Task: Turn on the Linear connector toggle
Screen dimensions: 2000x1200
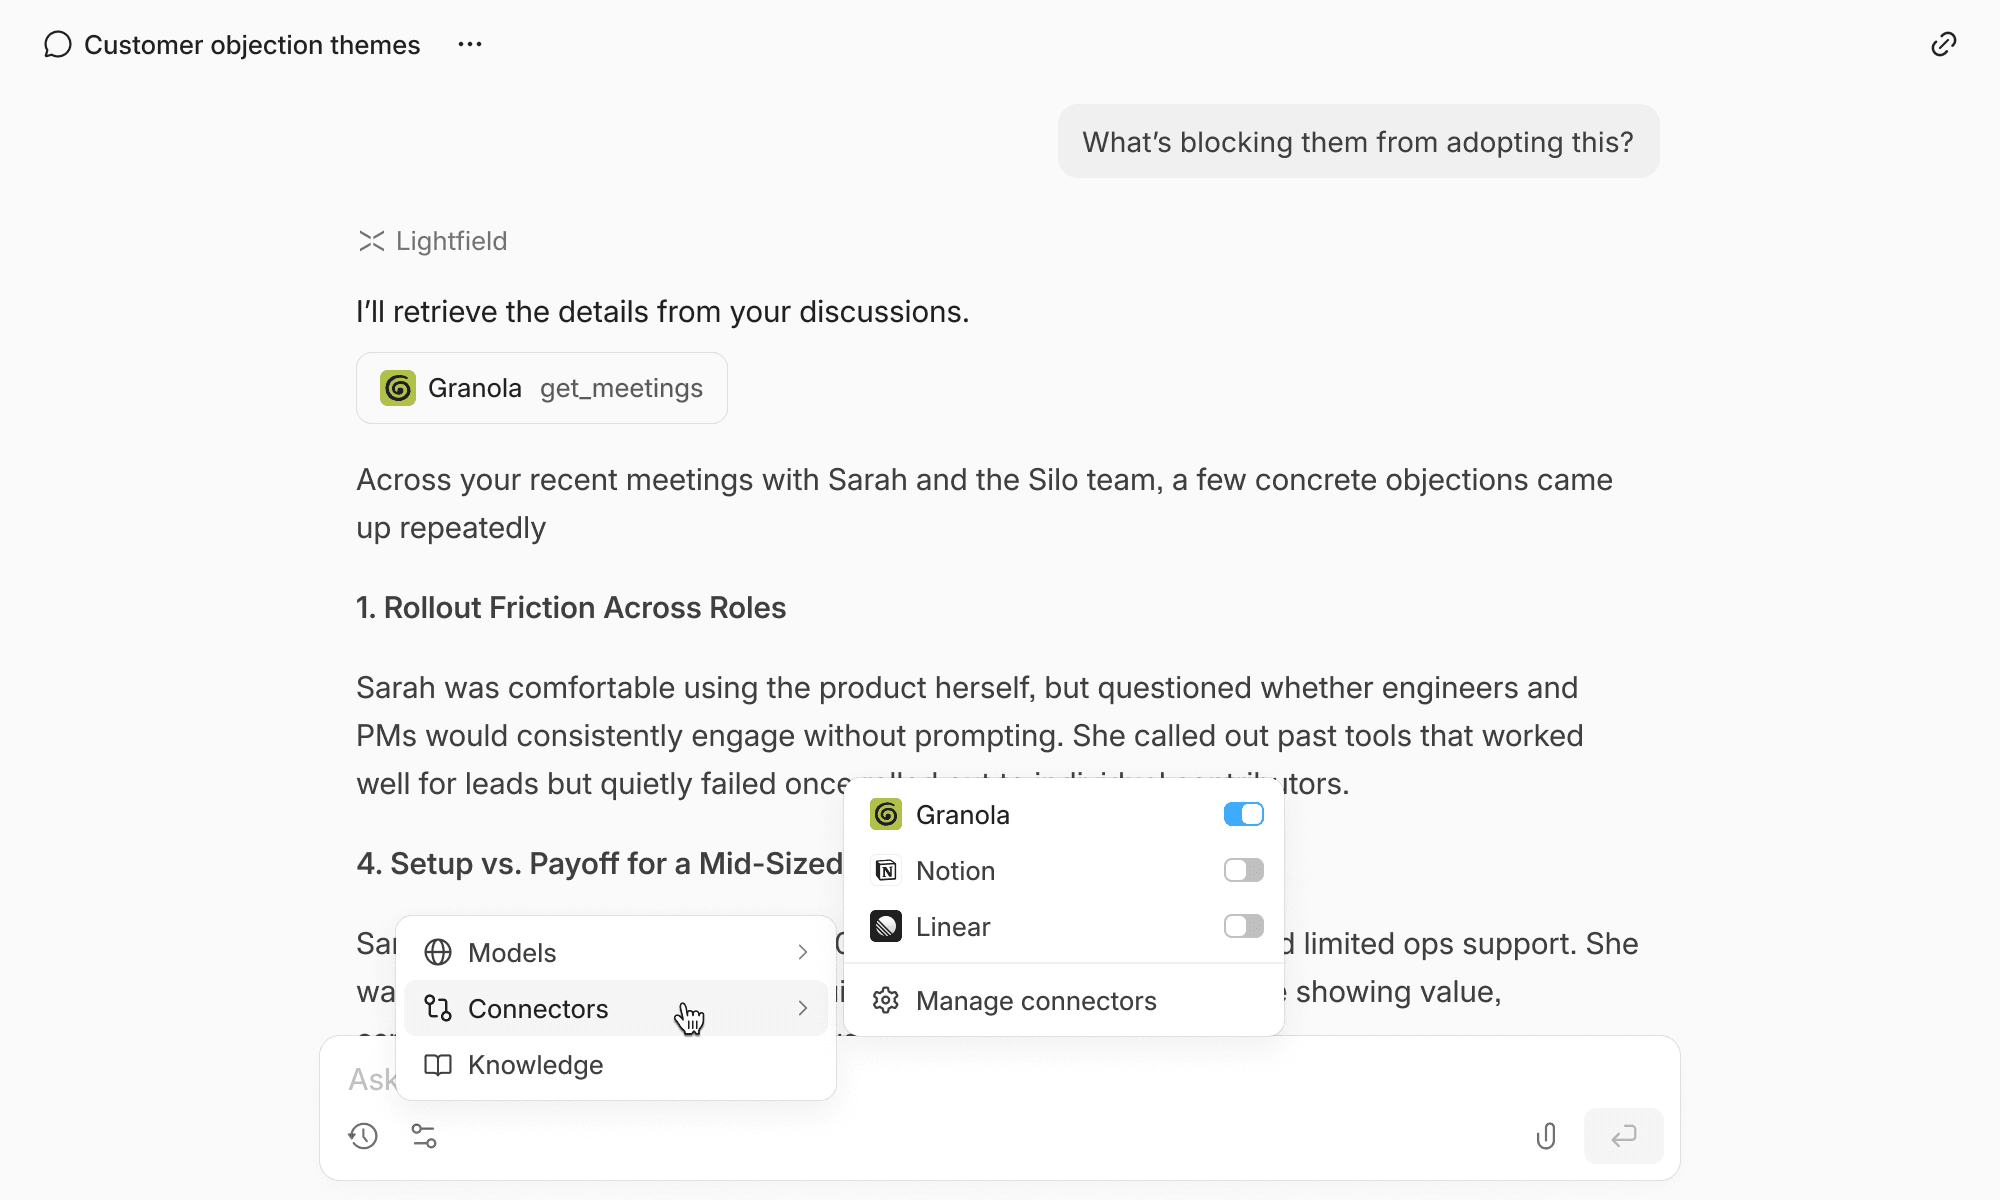Action: coord(1243,927)
